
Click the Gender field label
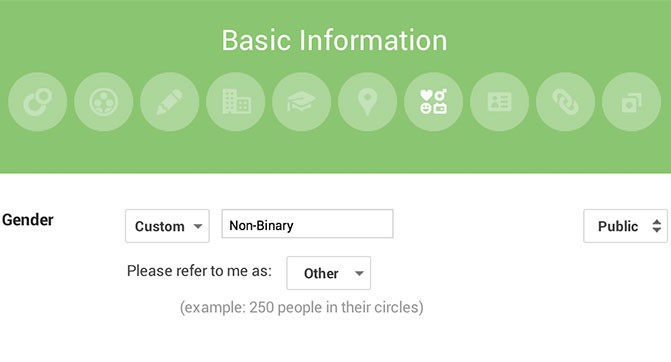(28, 220)
